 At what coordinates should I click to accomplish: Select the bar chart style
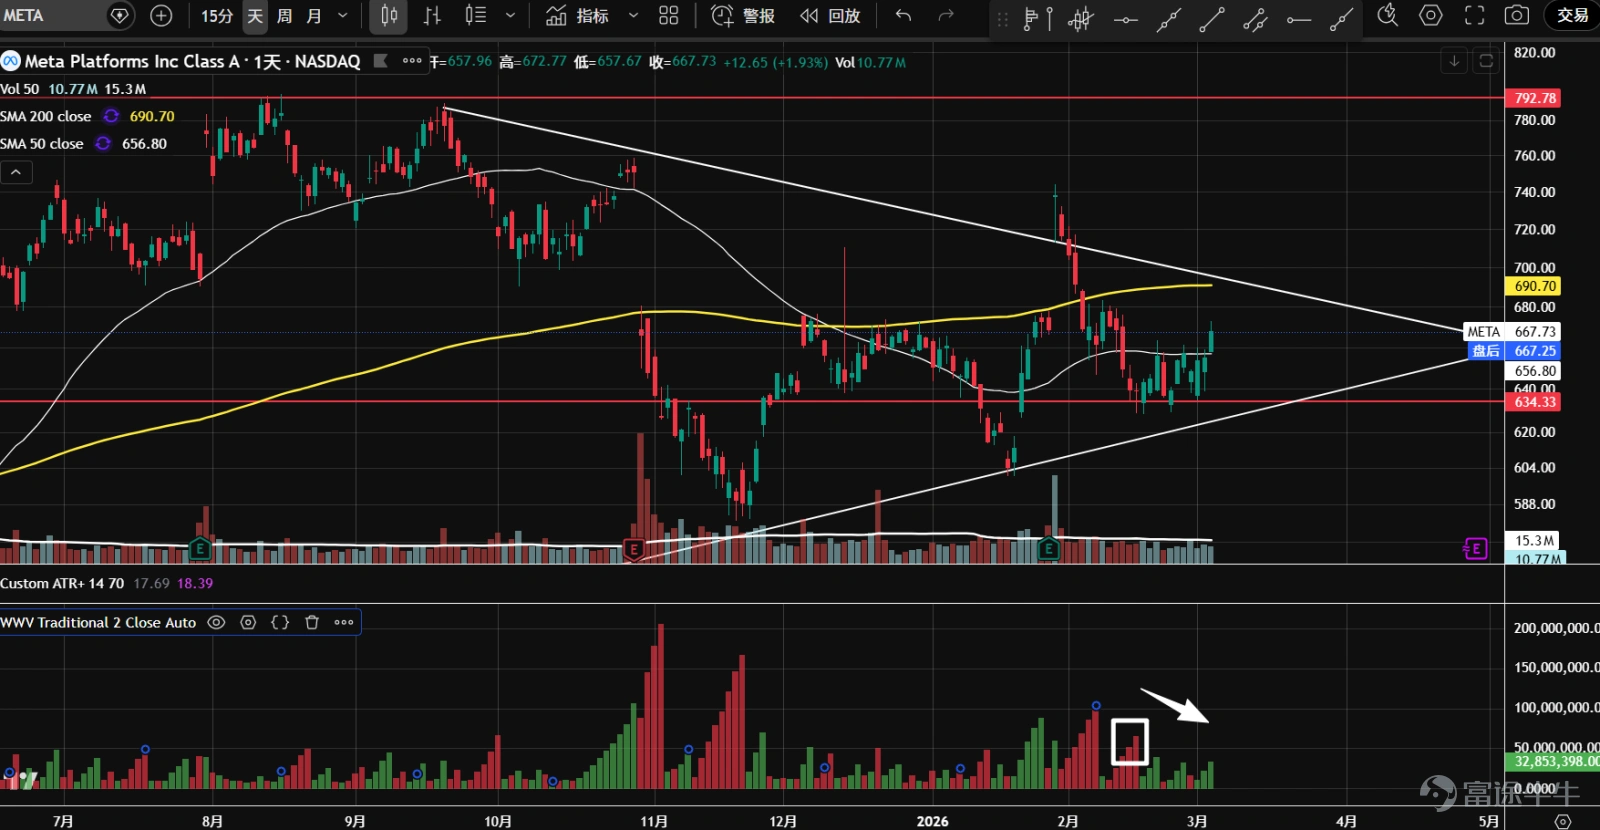tap(432, 16)
